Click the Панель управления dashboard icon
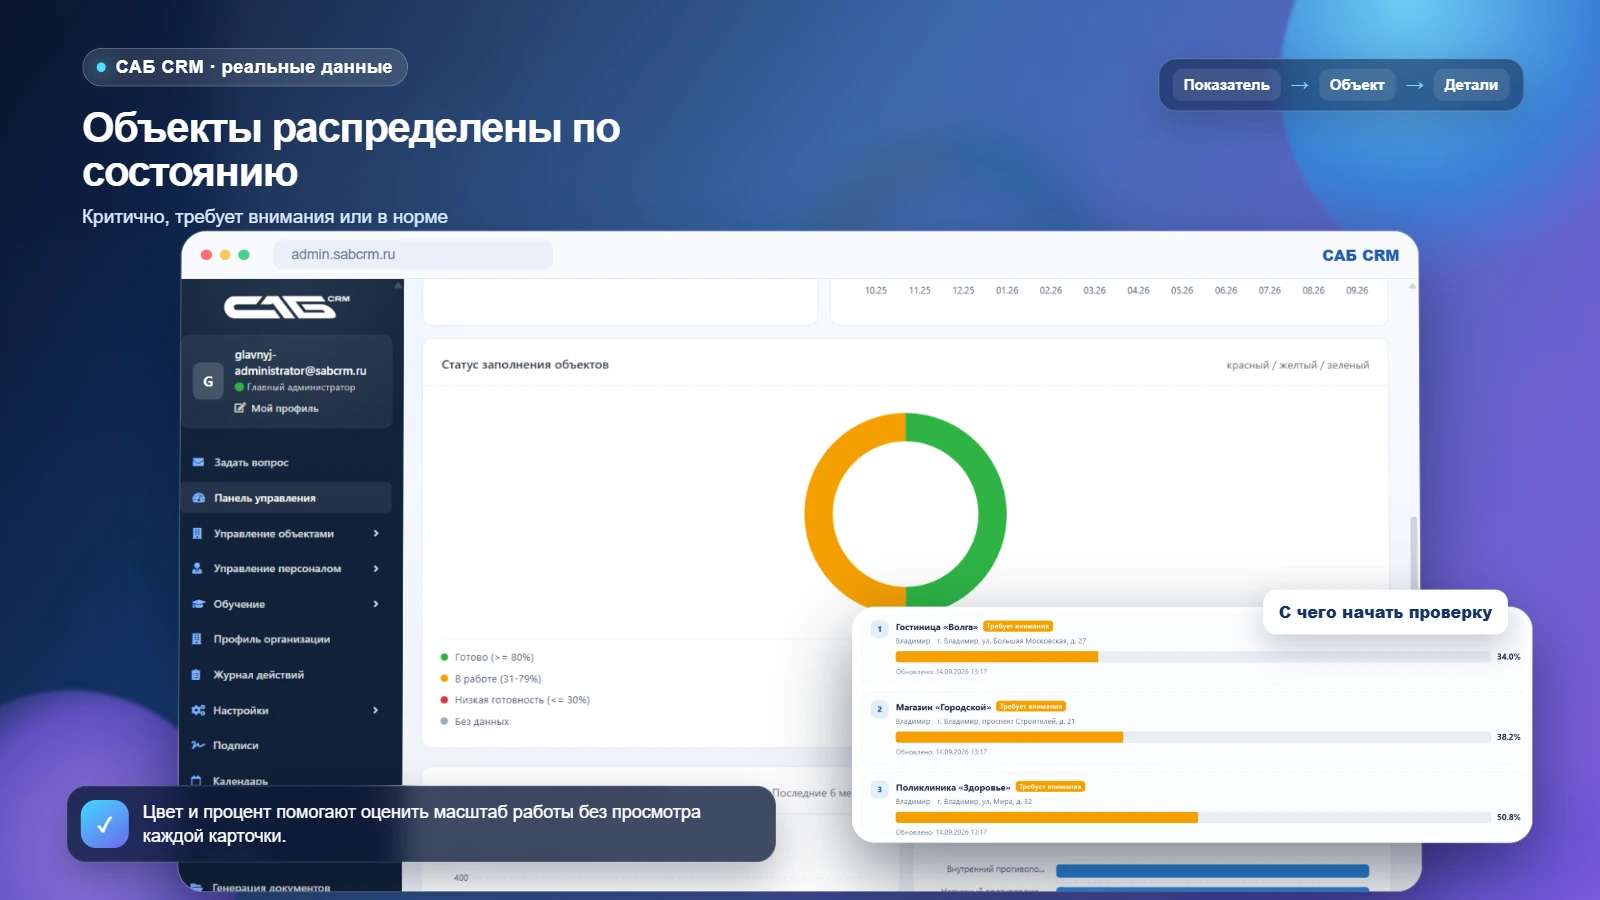Image resolution: width=1600 pixels, height=900 pixels. point(198,498)
